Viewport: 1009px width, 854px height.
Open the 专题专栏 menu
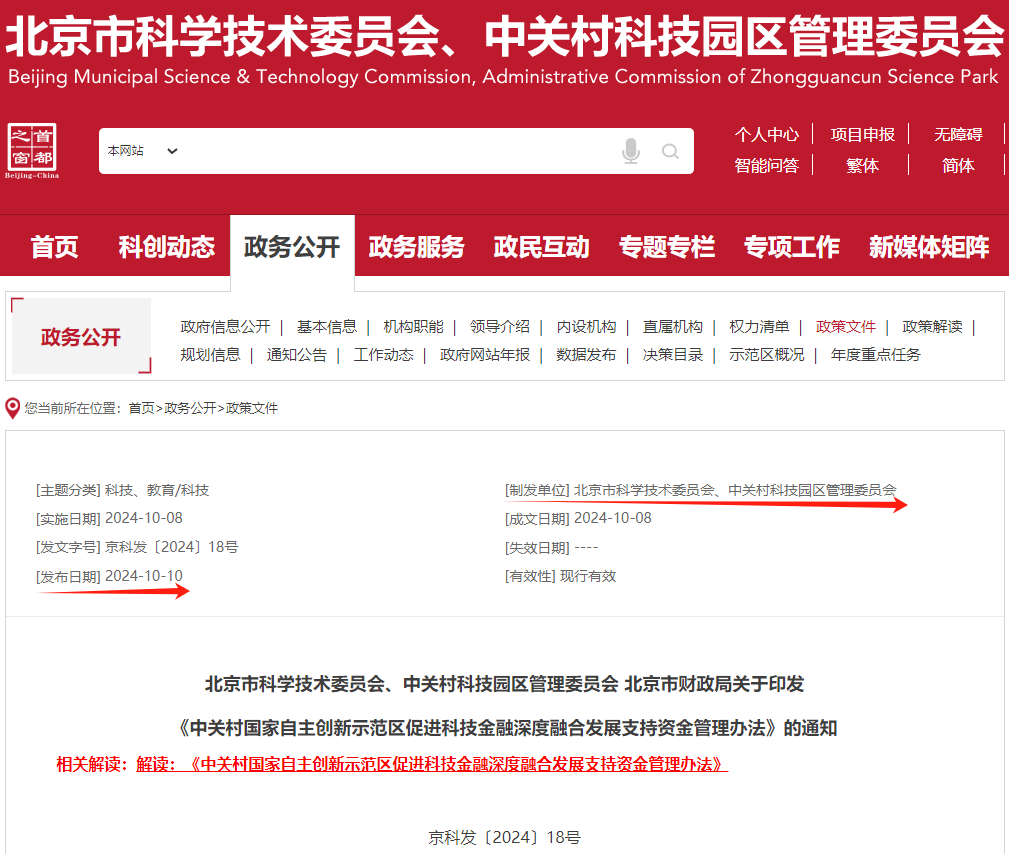tap(666, 246)
